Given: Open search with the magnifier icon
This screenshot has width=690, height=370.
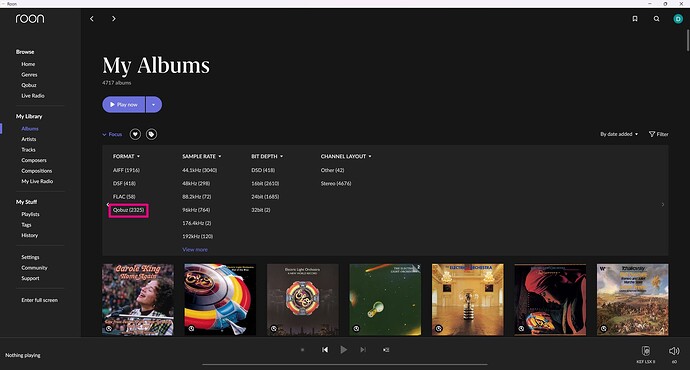Looking at the screenshot, I should 656,18.
